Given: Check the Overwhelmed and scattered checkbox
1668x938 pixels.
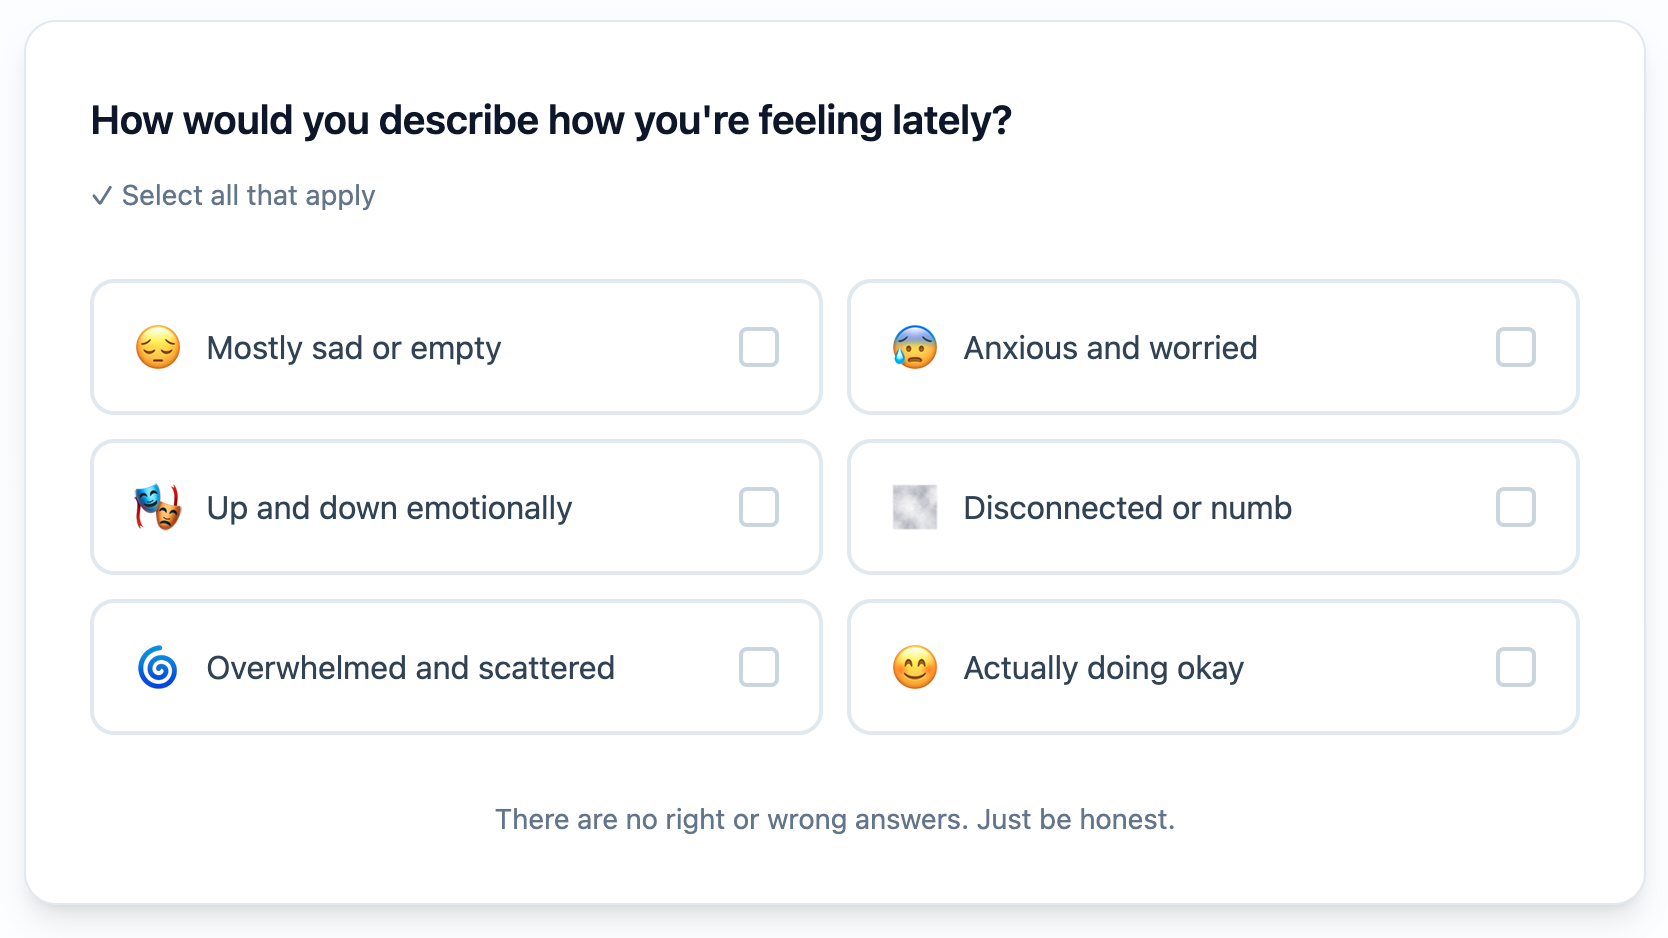Looking at the screenshot, I should [x=759, y=667].
